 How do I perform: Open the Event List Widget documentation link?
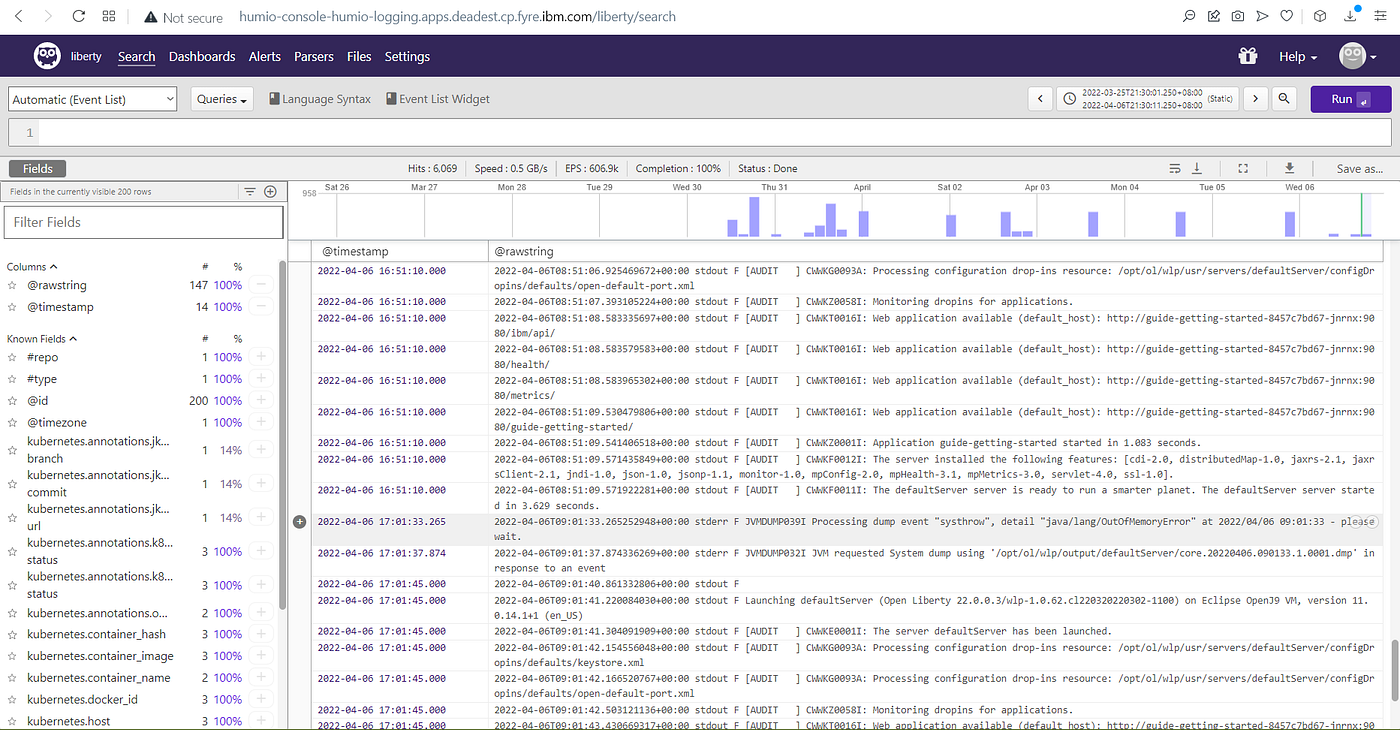[438, 99]
